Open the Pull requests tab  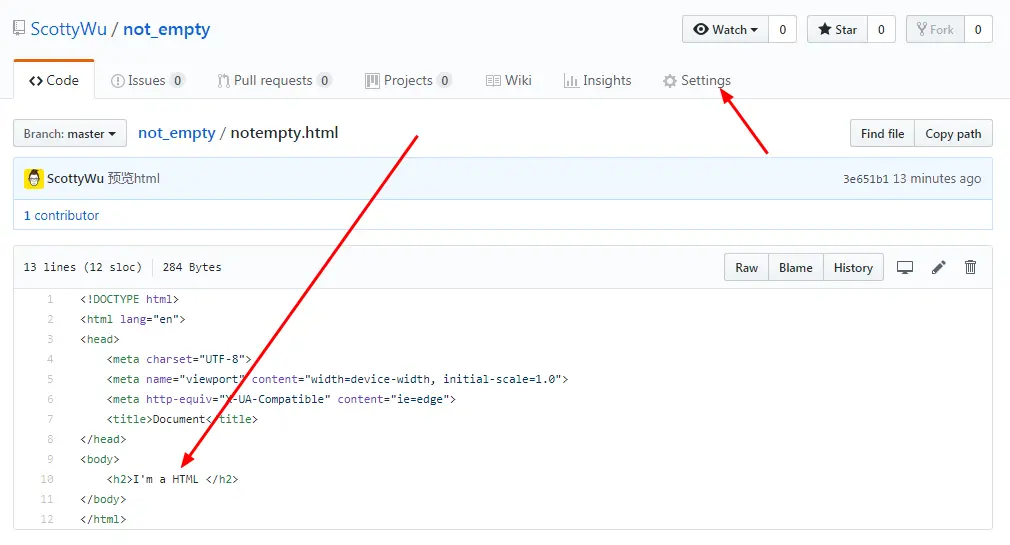[274, 81]
